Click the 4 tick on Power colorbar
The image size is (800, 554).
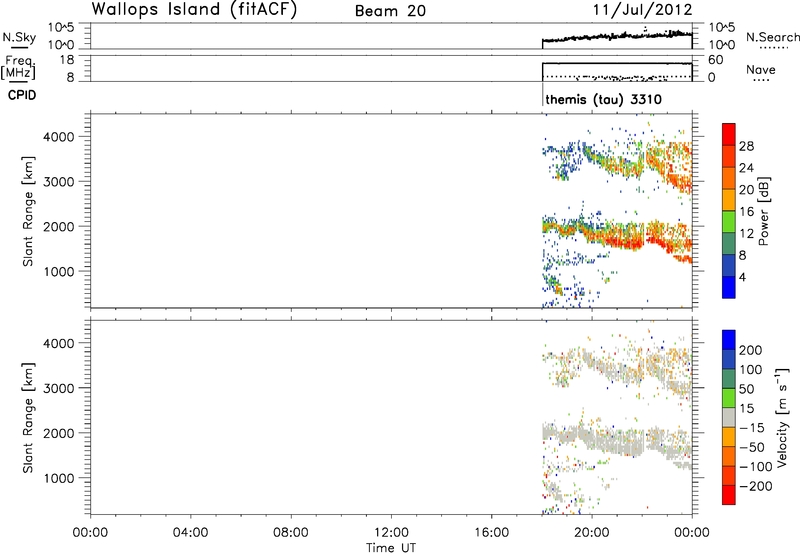click(742, 277)
